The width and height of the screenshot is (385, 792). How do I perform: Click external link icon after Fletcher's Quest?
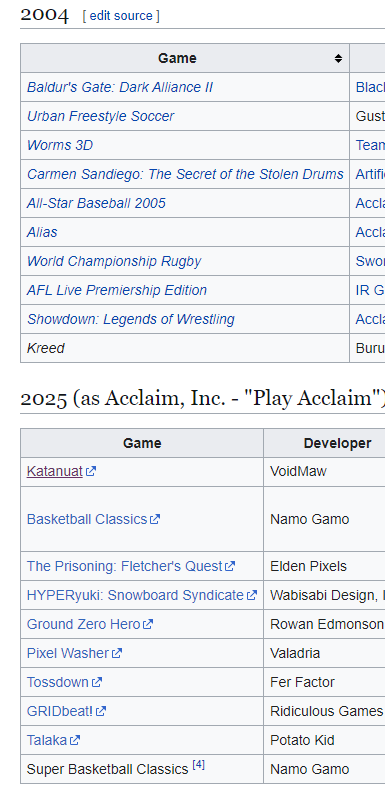pyautogui.click(x=230, y=566)
